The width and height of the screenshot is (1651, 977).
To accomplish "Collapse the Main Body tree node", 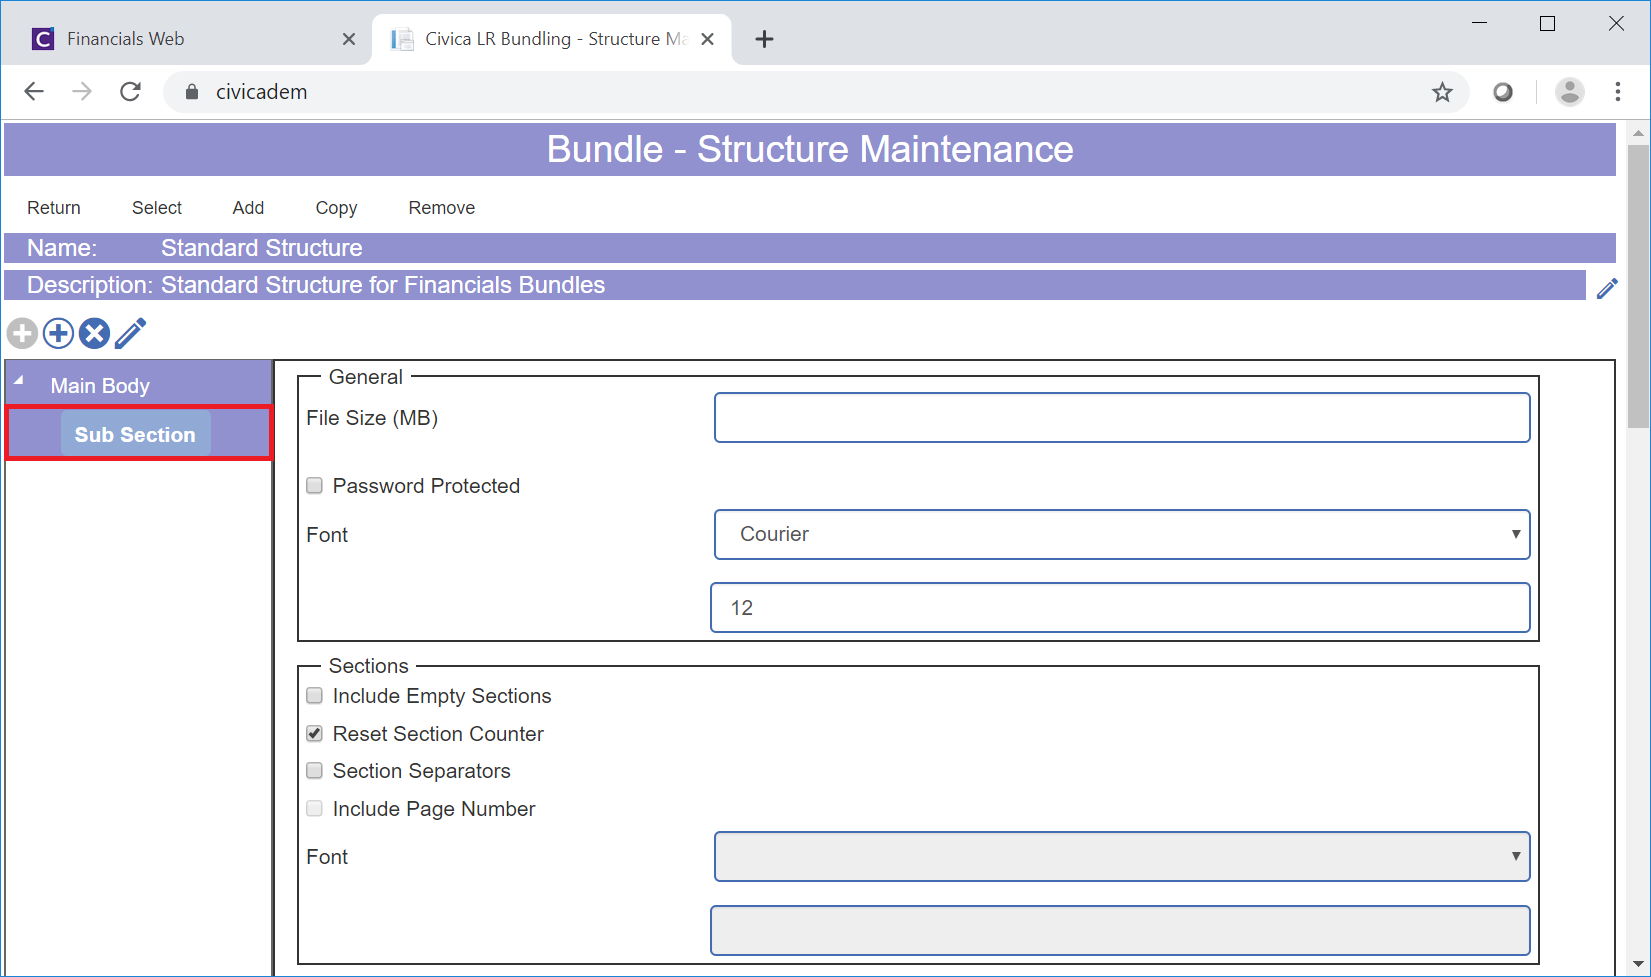I will pyautogui.click(x=19, y=381).
